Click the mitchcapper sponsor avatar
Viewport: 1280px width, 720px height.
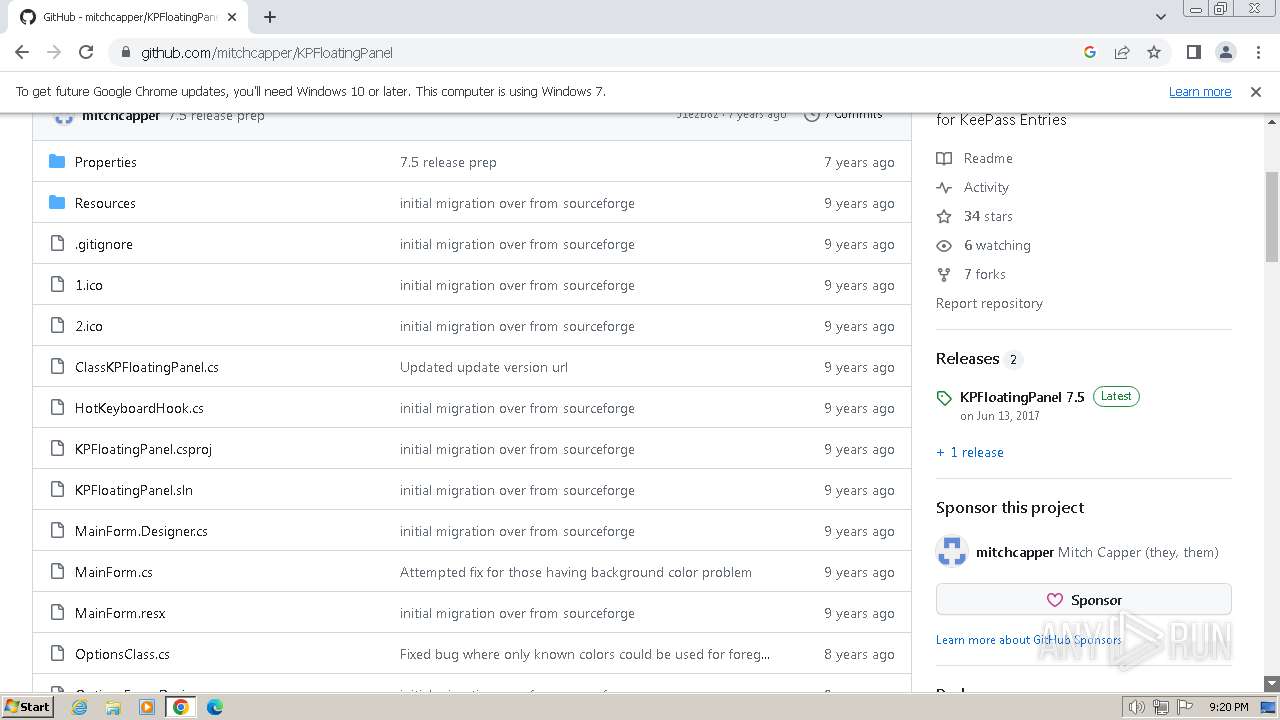(952, 552)
